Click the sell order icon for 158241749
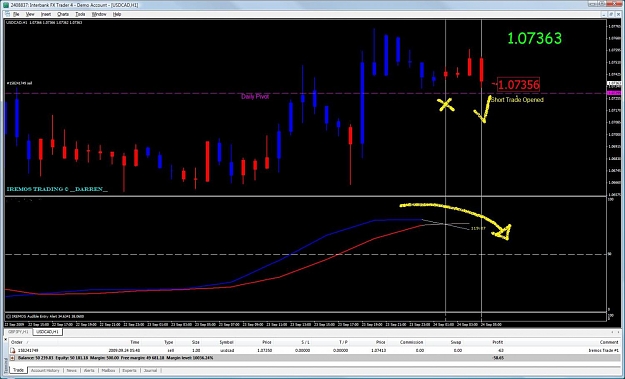Image resolution: width=625 pixels, height=379 pixels. point(13,350)
